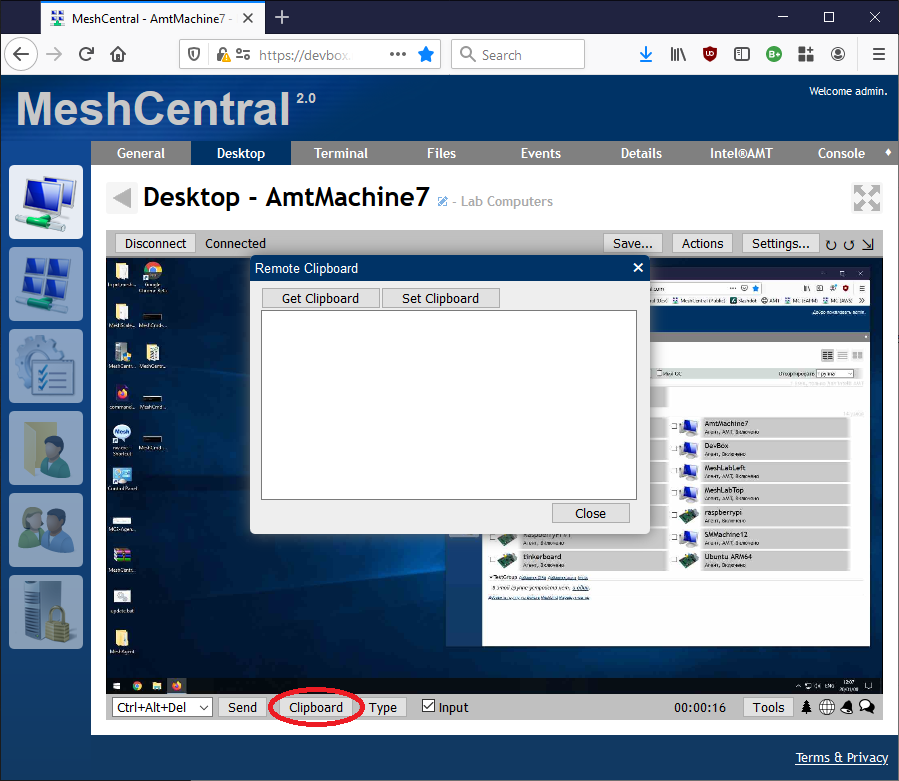Open My Events checklist sidebar icon
Image resolution: width=899 pixels, height=781 pixels.
pos(46,366)
